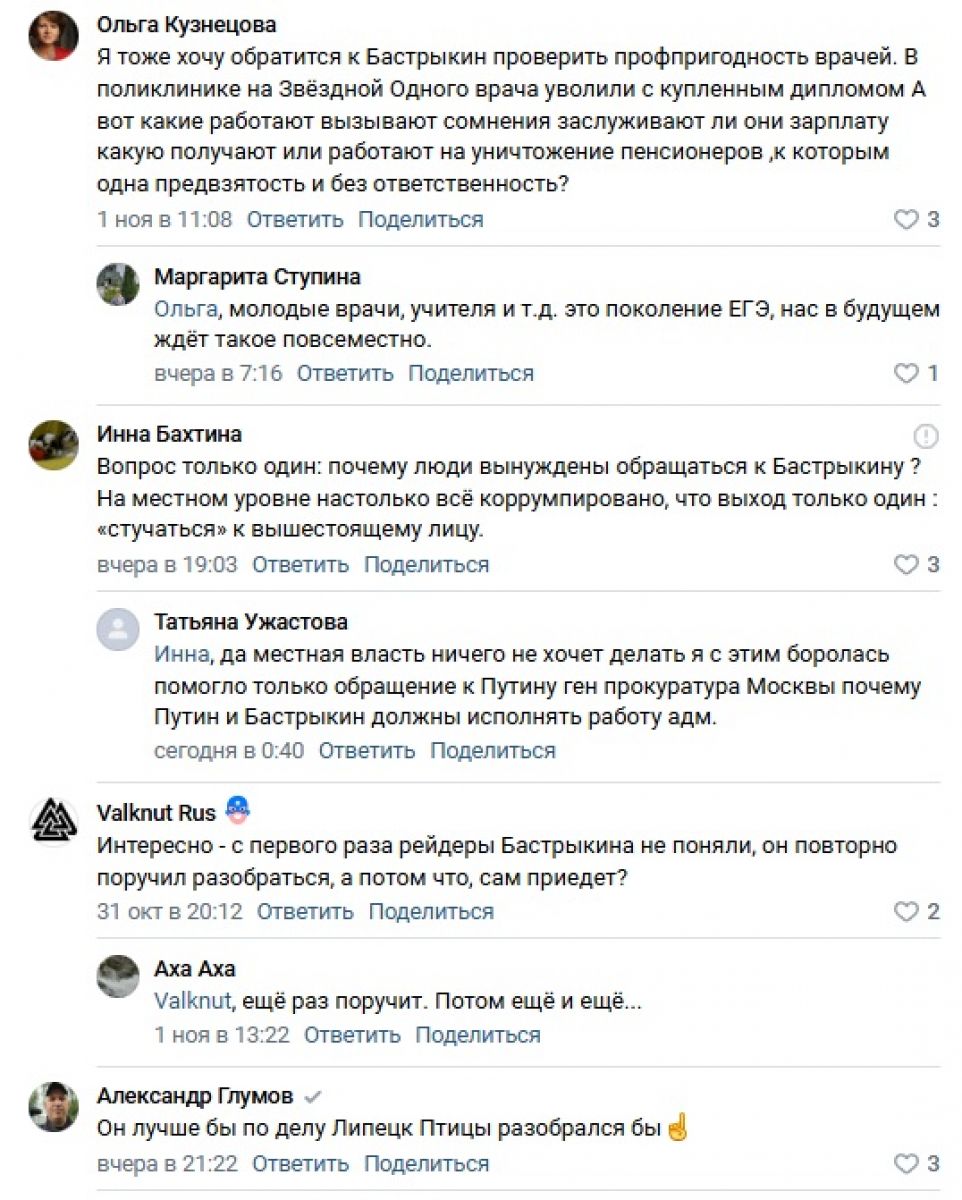Share the Valknut Rus comment
Screen dimensions: 962x1200
[431, 912]
